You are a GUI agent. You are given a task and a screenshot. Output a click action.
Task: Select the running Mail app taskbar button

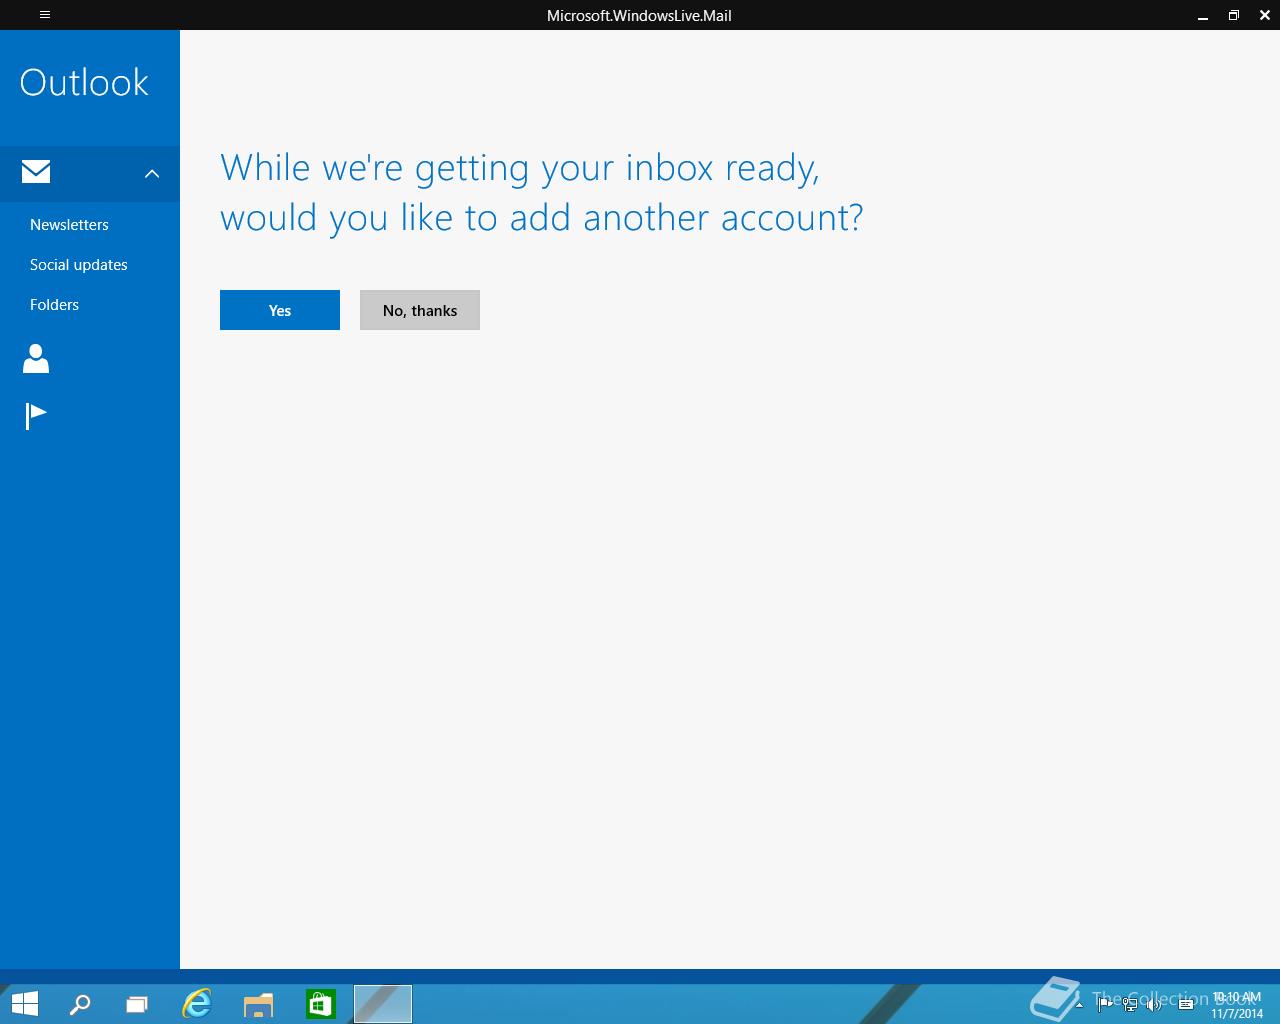coord(383,1004)
